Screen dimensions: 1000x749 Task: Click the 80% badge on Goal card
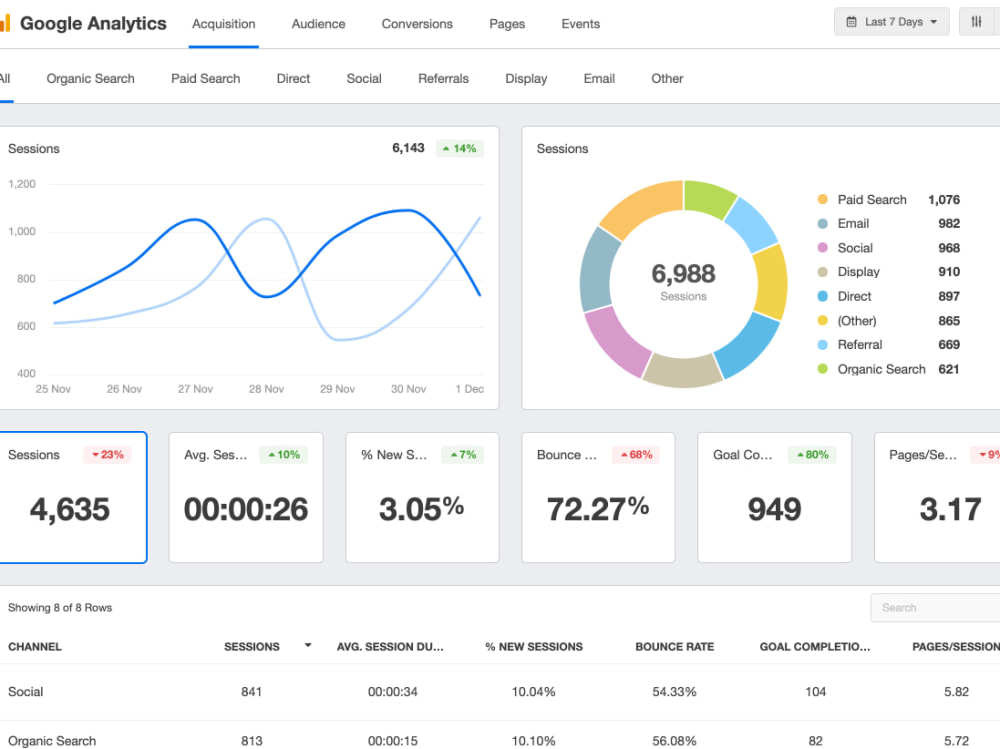pos(812,455)
